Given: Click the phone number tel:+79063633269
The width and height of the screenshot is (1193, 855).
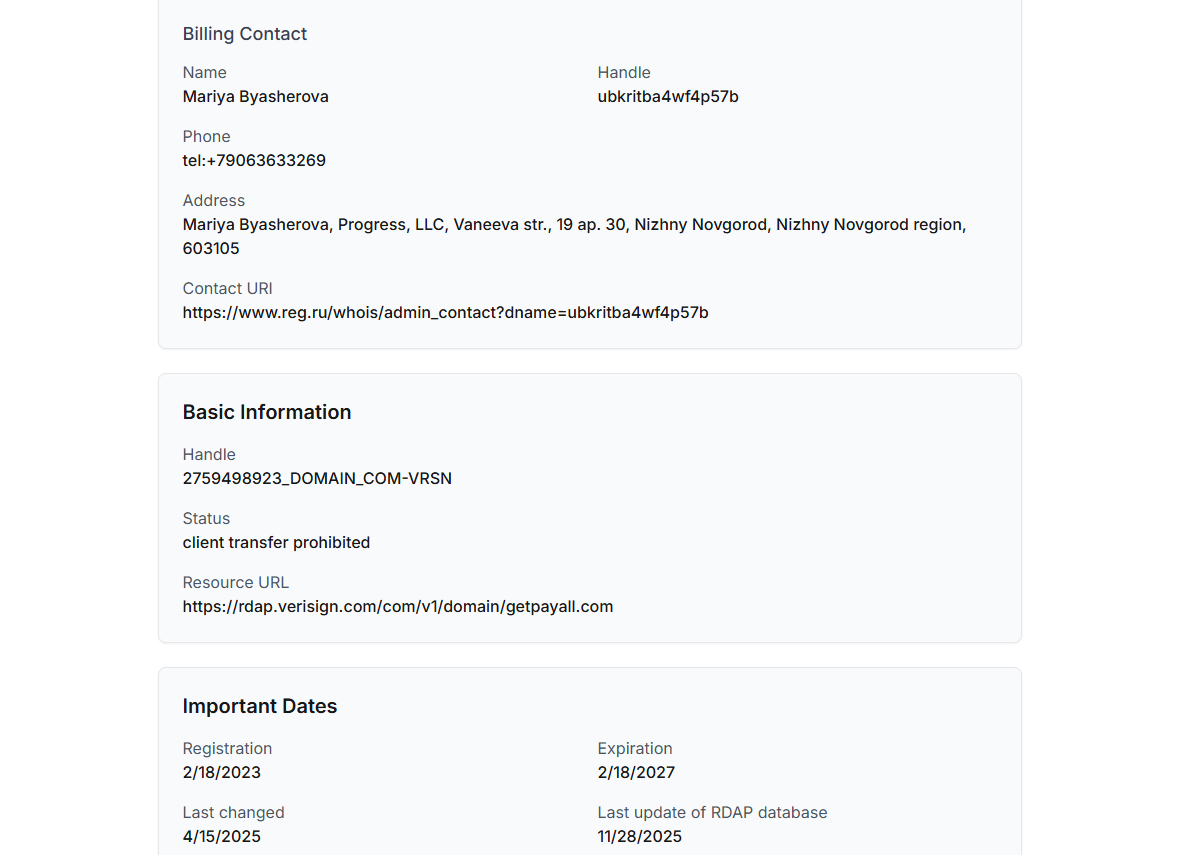Looking at the screenshot, I should [254, 161].
